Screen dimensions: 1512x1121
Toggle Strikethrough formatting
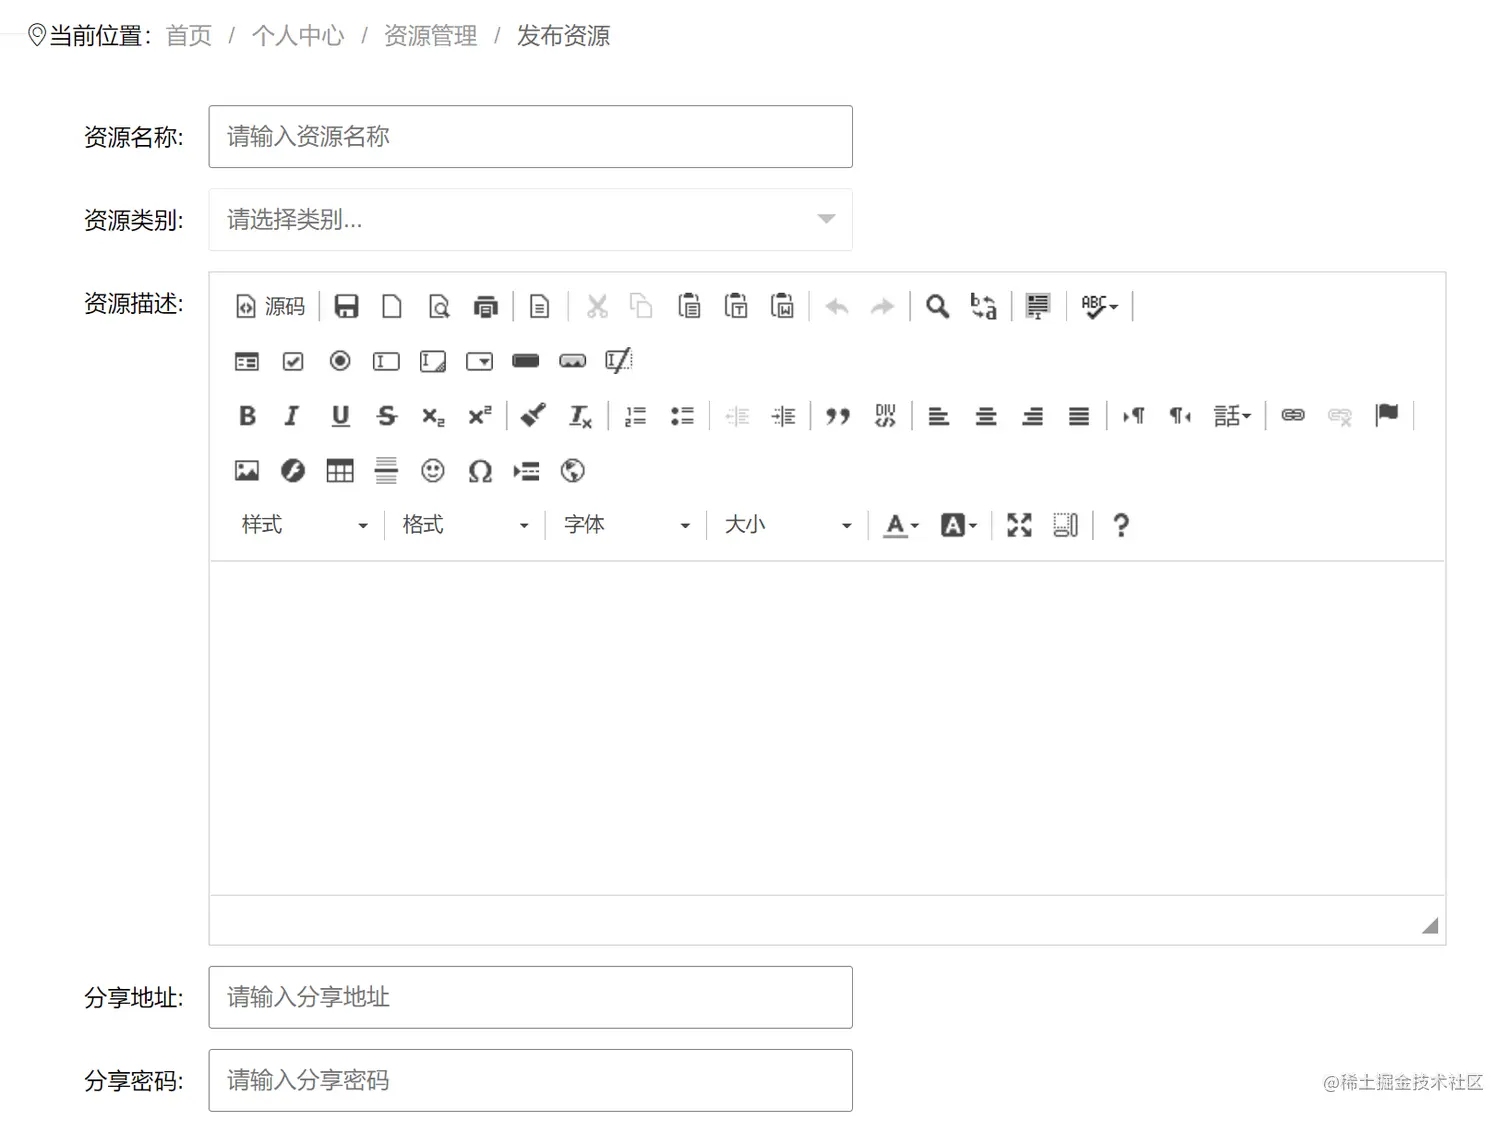coord(387,416)
